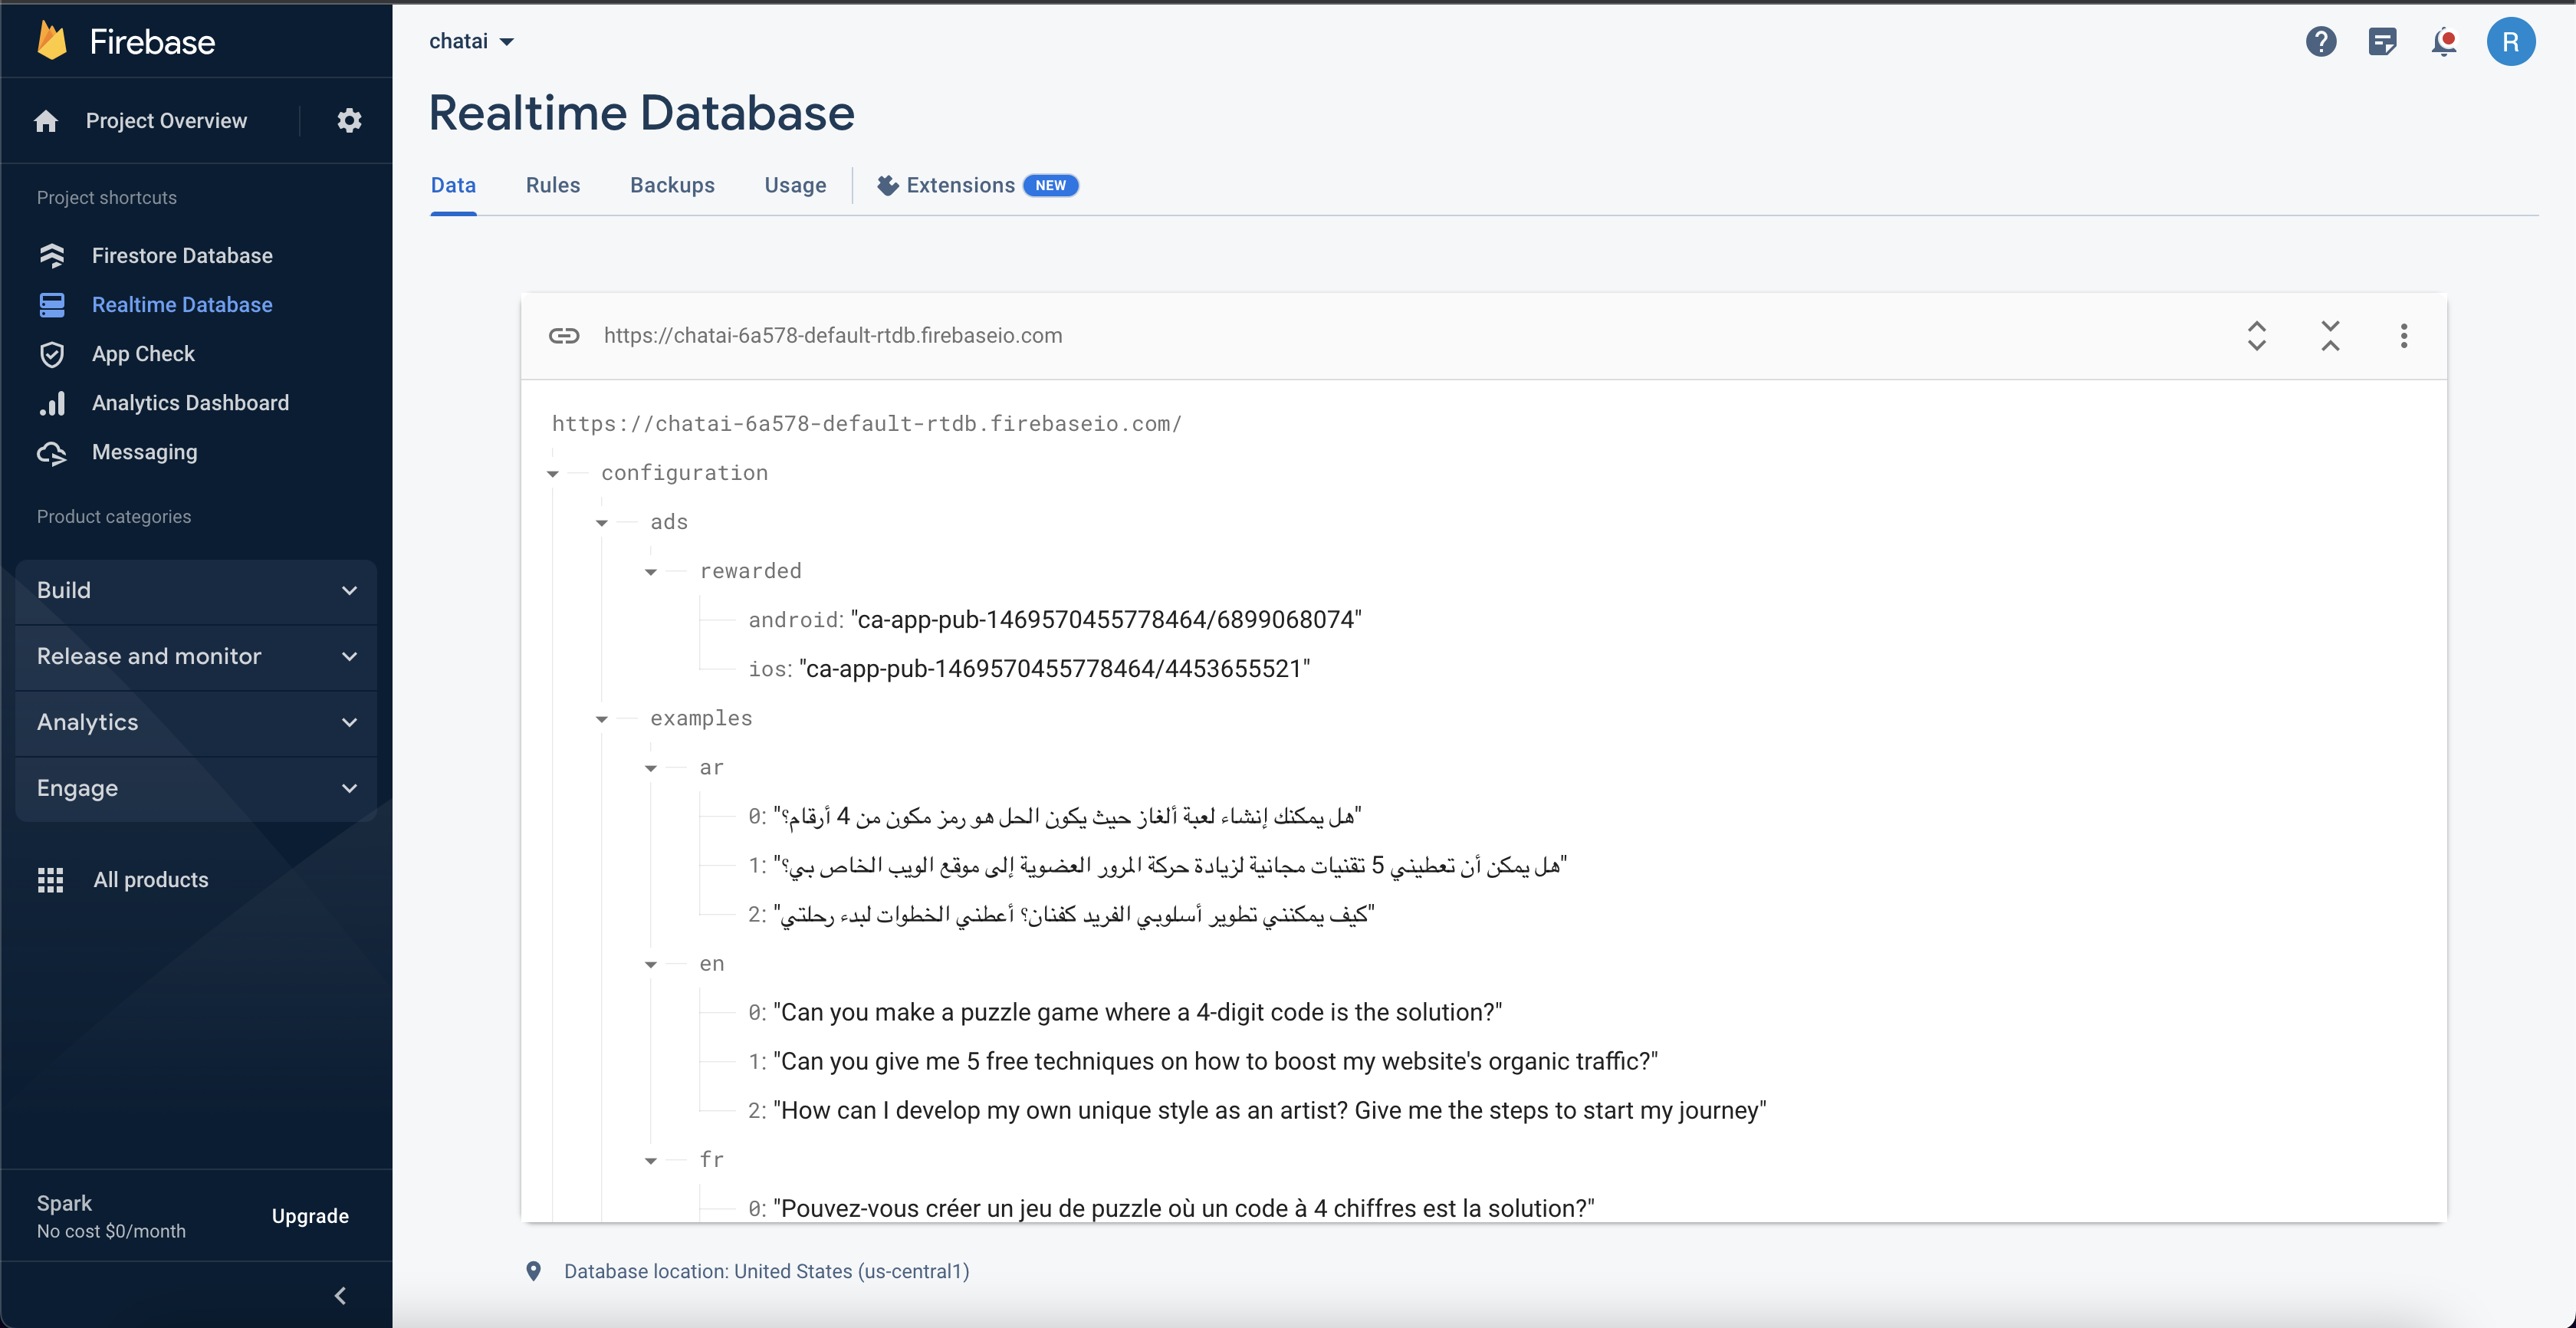Open Analytics Dashboard in sidebar
The height and width of the screenshot is (1328, 2576).
tap(190, 403)
